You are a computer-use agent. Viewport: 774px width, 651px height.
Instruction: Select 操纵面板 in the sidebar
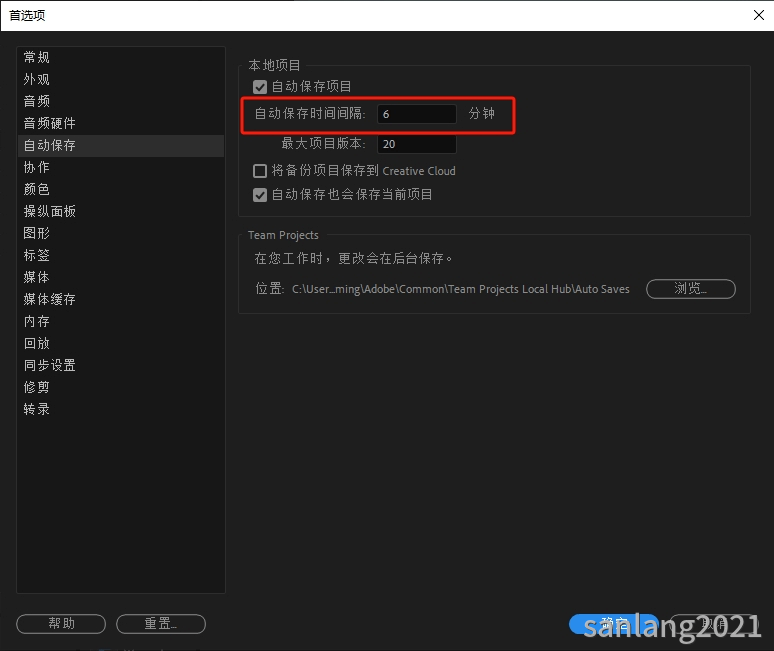[120, 211]
